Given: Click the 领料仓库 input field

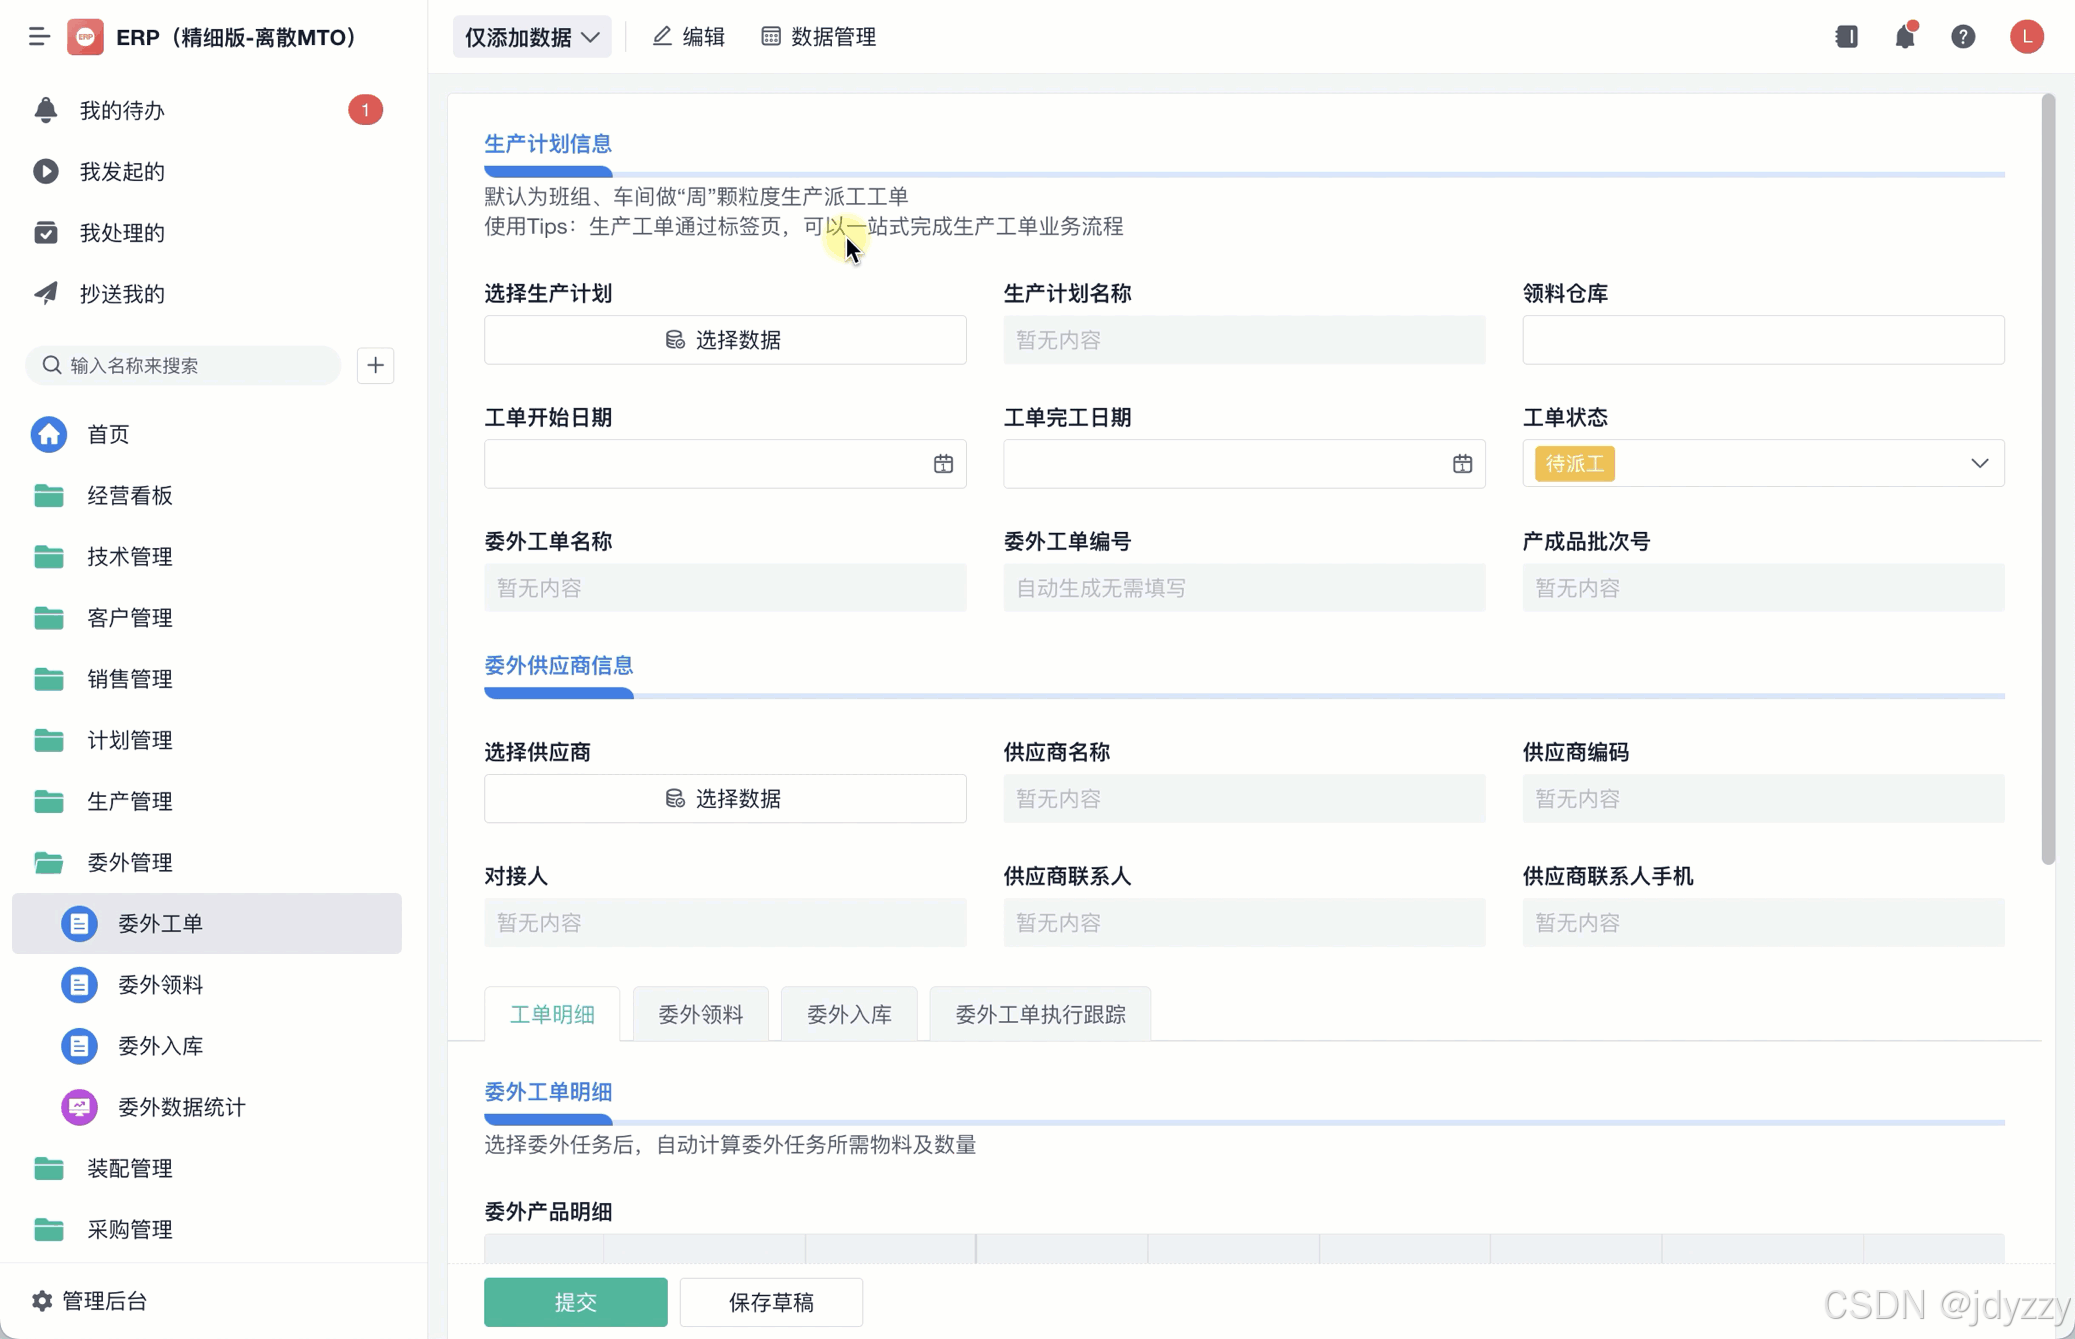Looking at the screenshot, I should pyautogui.click(x=1762, y=340).
